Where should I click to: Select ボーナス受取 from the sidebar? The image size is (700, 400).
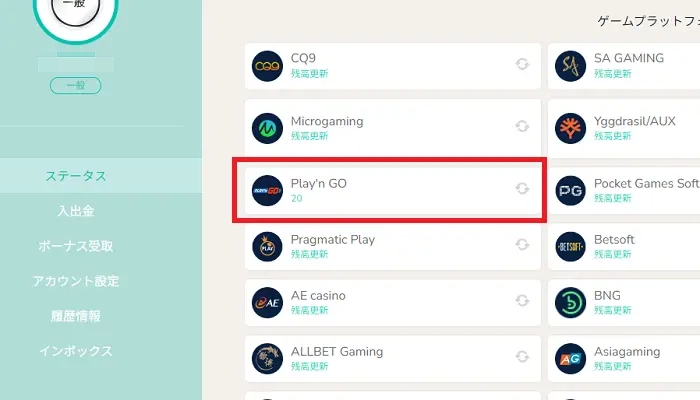pos(76,246)
